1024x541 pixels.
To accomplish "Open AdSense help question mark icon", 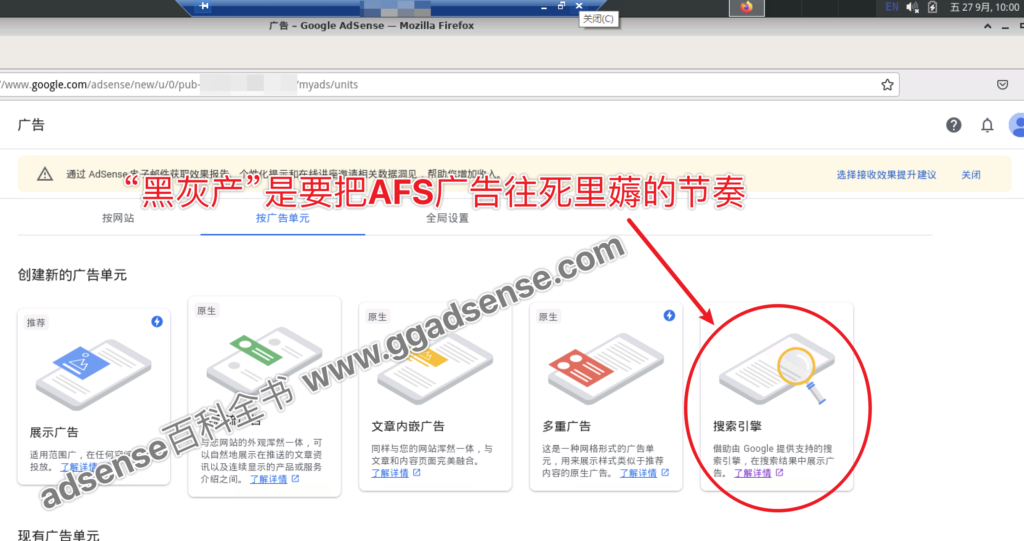I will [953, 125].
